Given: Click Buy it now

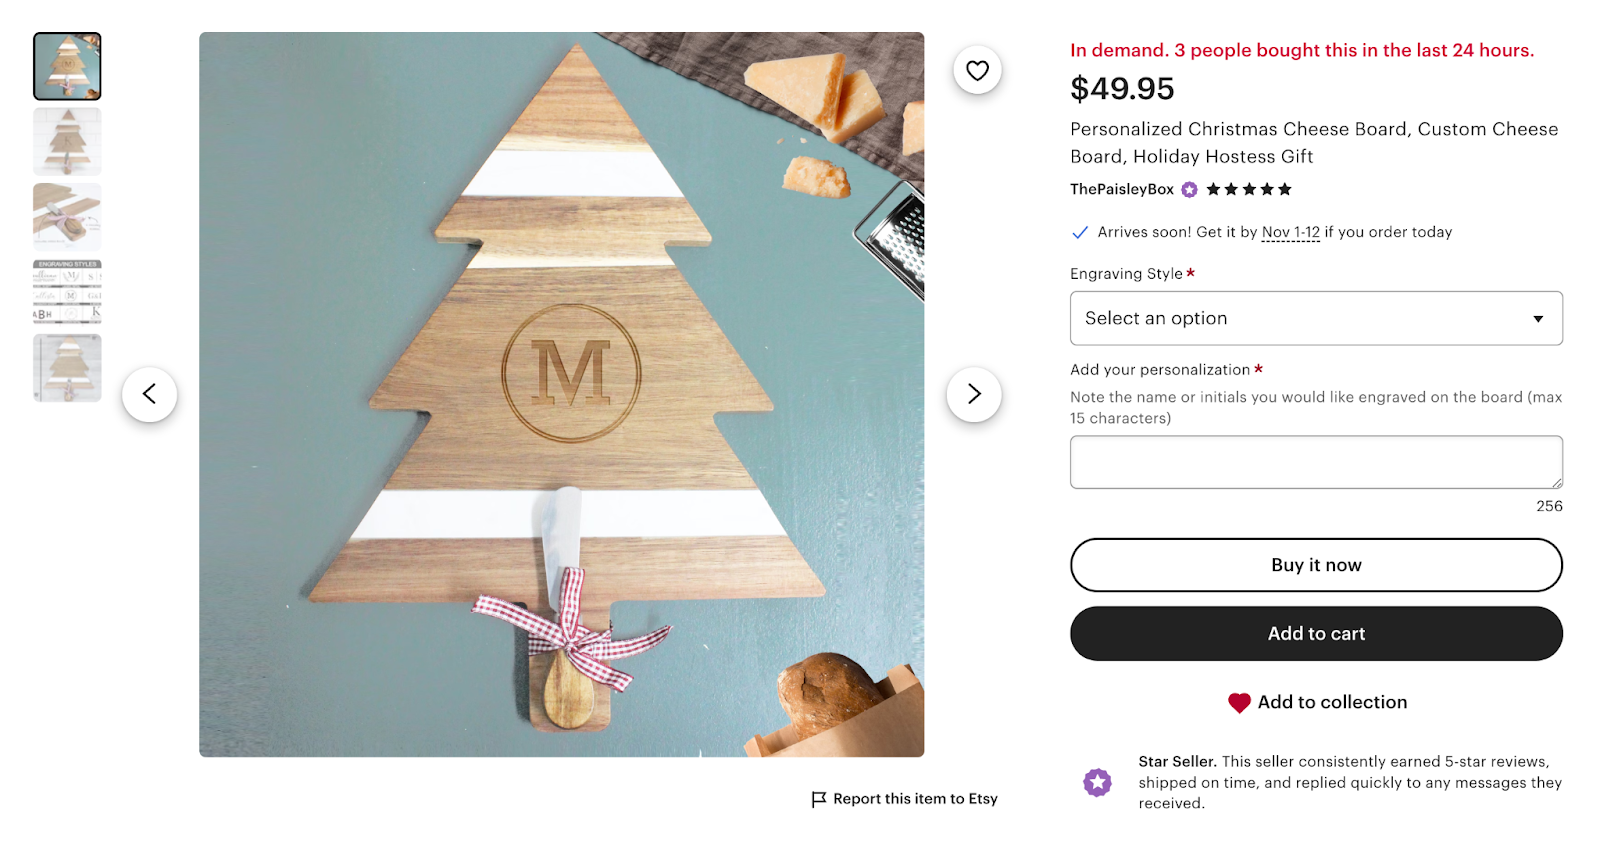Looking at the screenshot, I should click(x=1316, y=564).
